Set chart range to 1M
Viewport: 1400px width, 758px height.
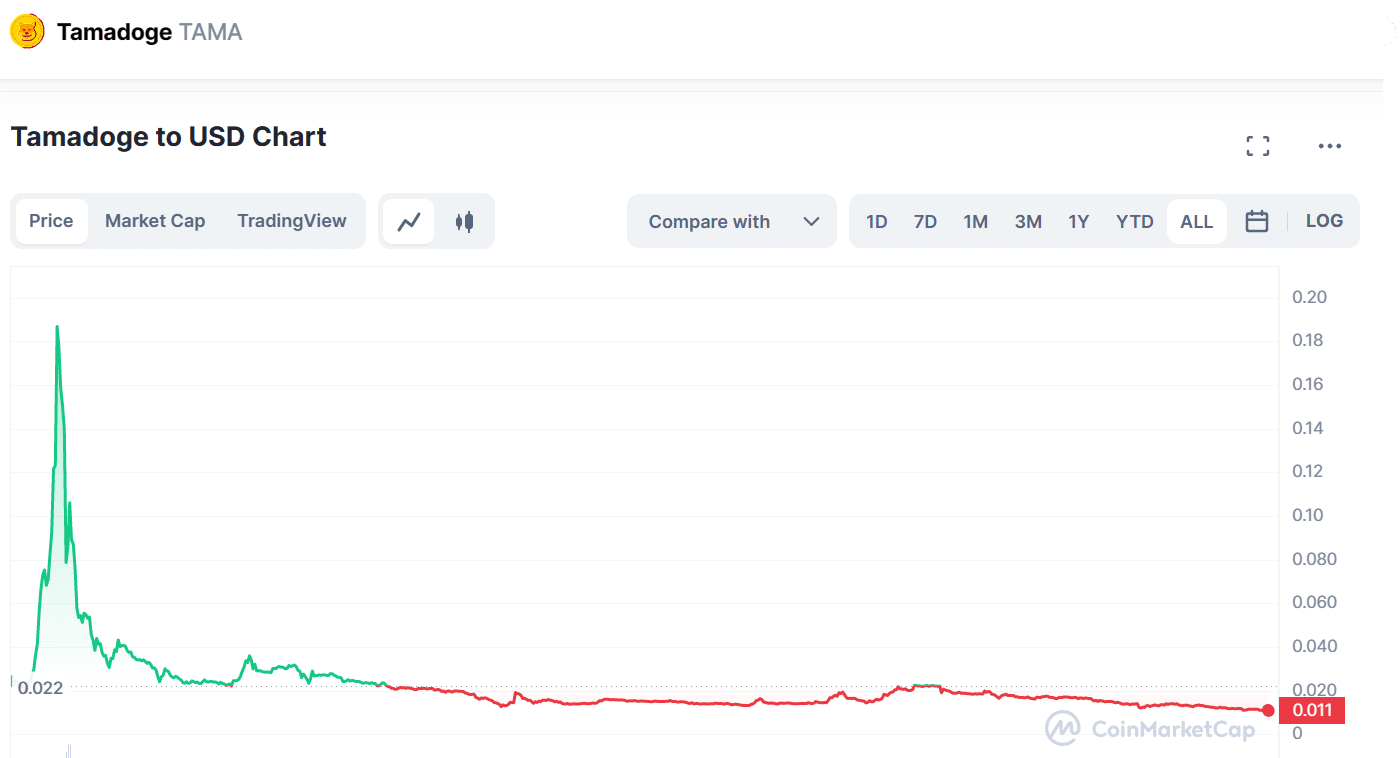[x=976, y=221]
